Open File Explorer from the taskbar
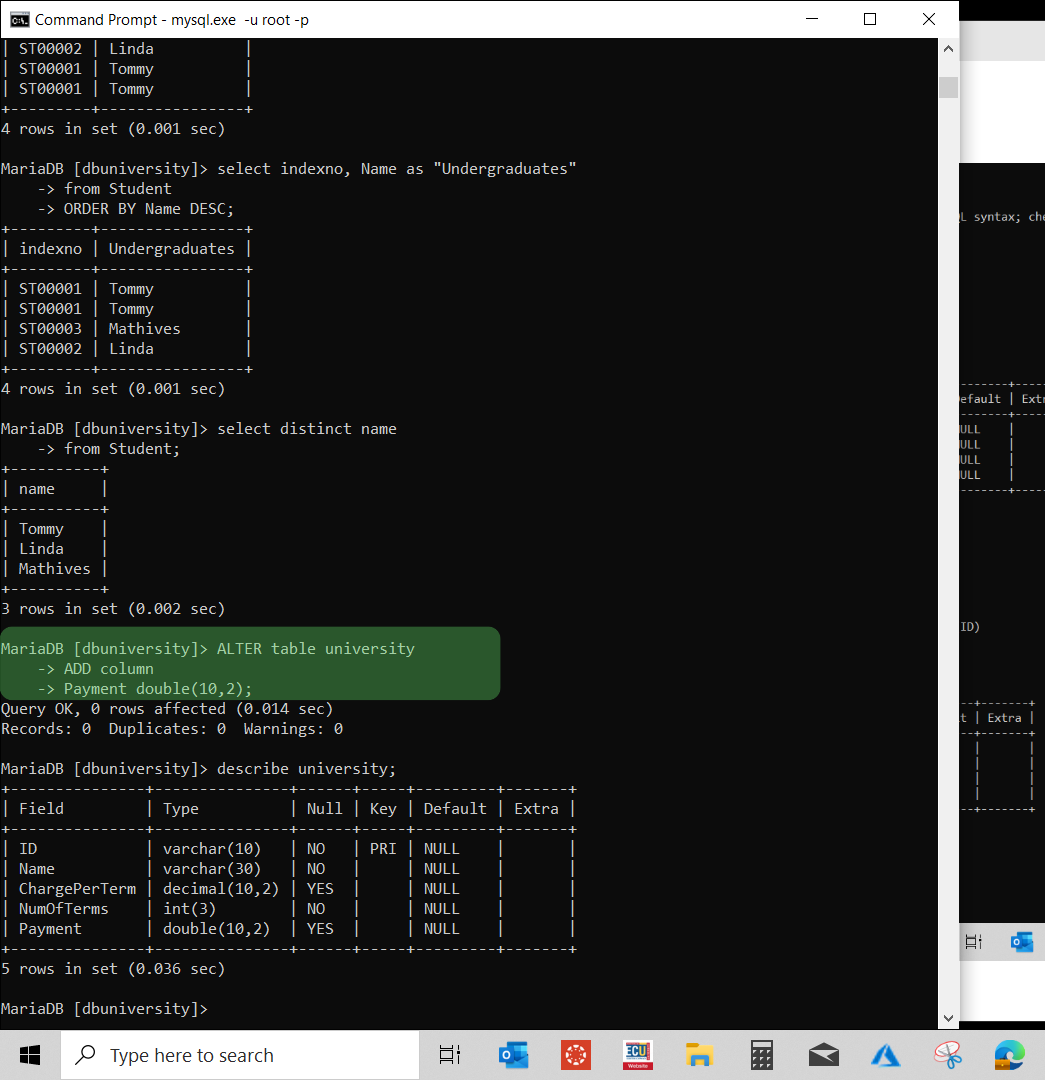The height and width of the screenshot is (1080, 1045). (x=699, y=1054)
